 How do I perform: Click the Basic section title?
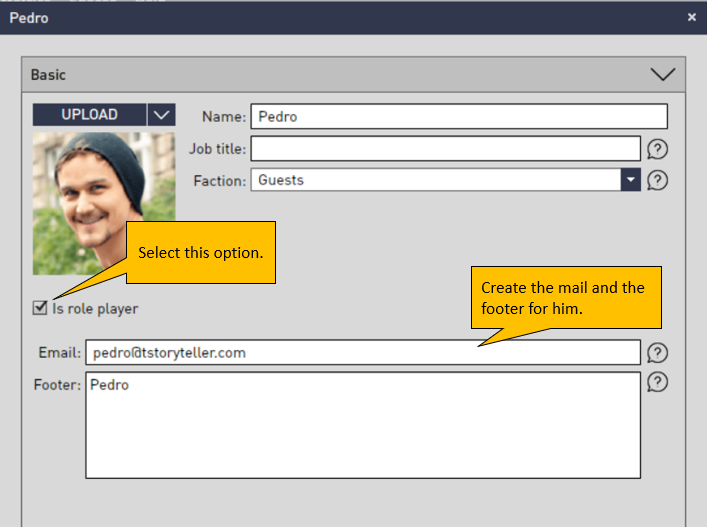tap(48, 75)
